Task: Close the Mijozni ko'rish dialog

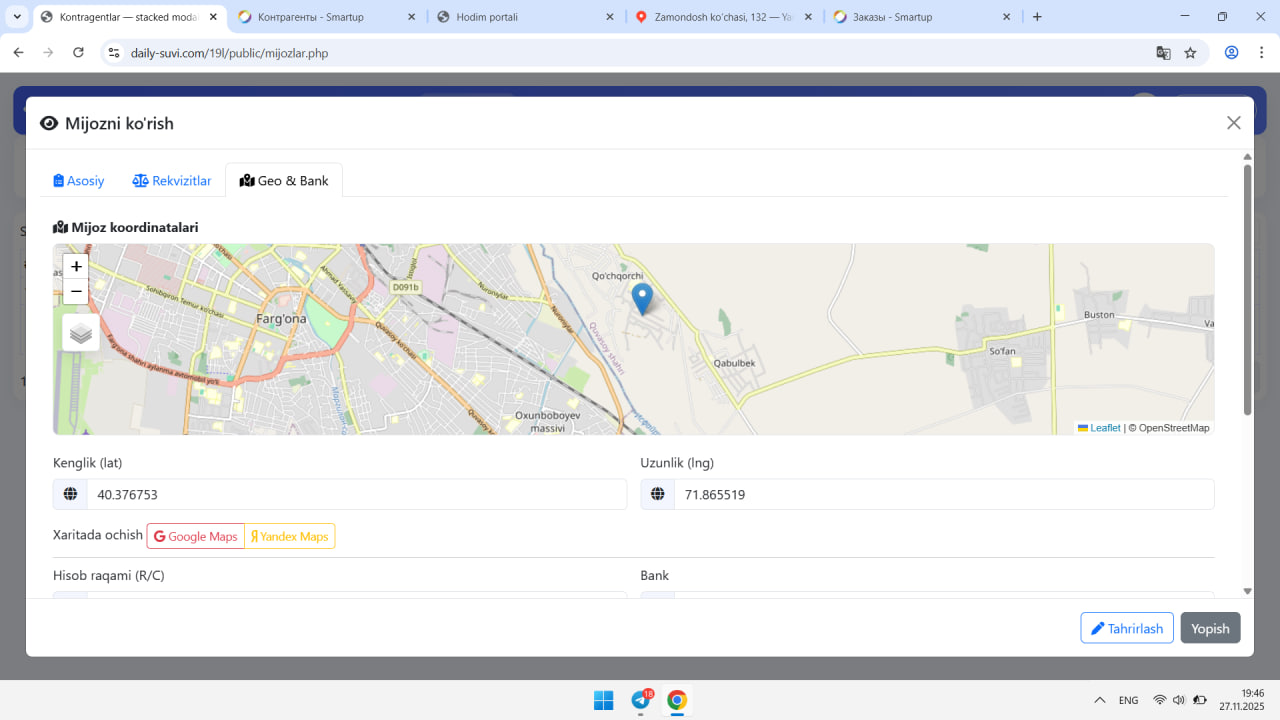Action: [x=1233, y=123]
